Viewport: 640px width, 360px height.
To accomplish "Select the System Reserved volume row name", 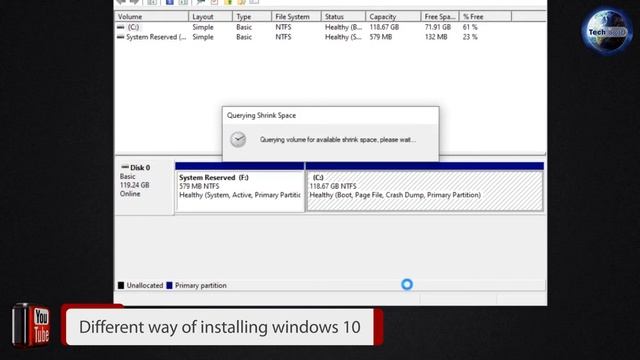I will [x=156, y=37].
